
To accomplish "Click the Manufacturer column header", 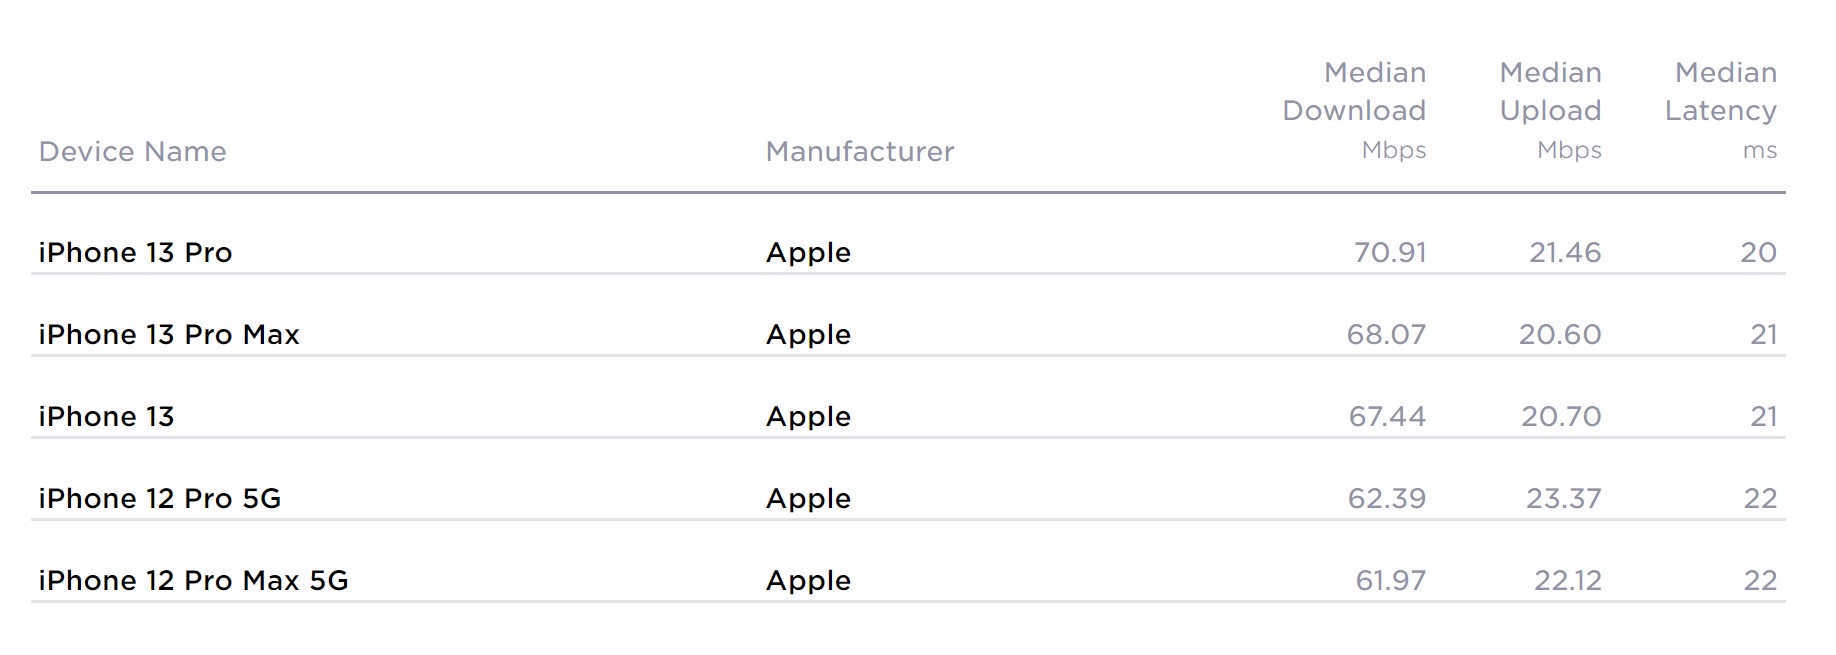I will pos(860,151).
